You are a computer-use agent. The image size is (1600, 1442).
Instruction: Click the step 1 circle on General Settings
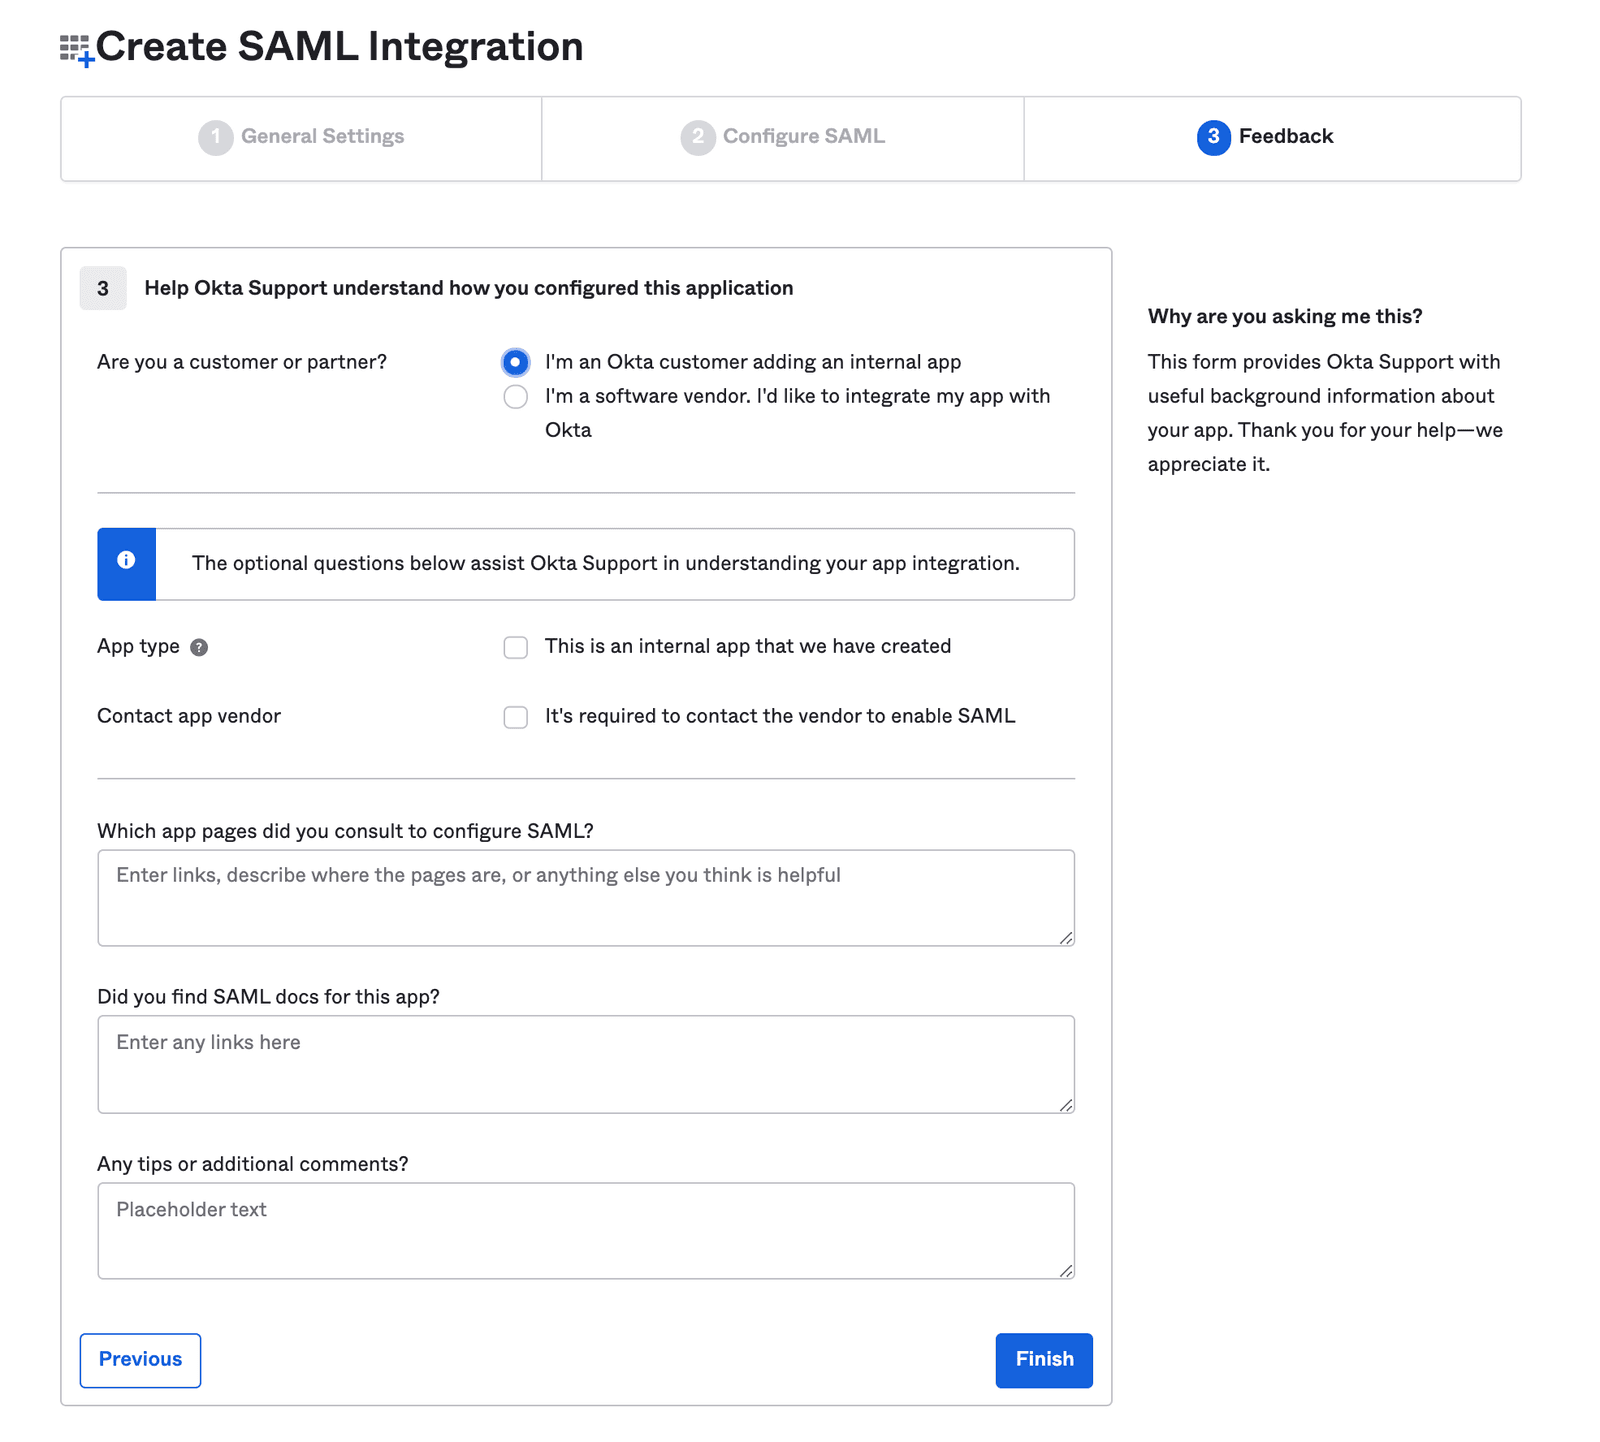click(216, 137)
